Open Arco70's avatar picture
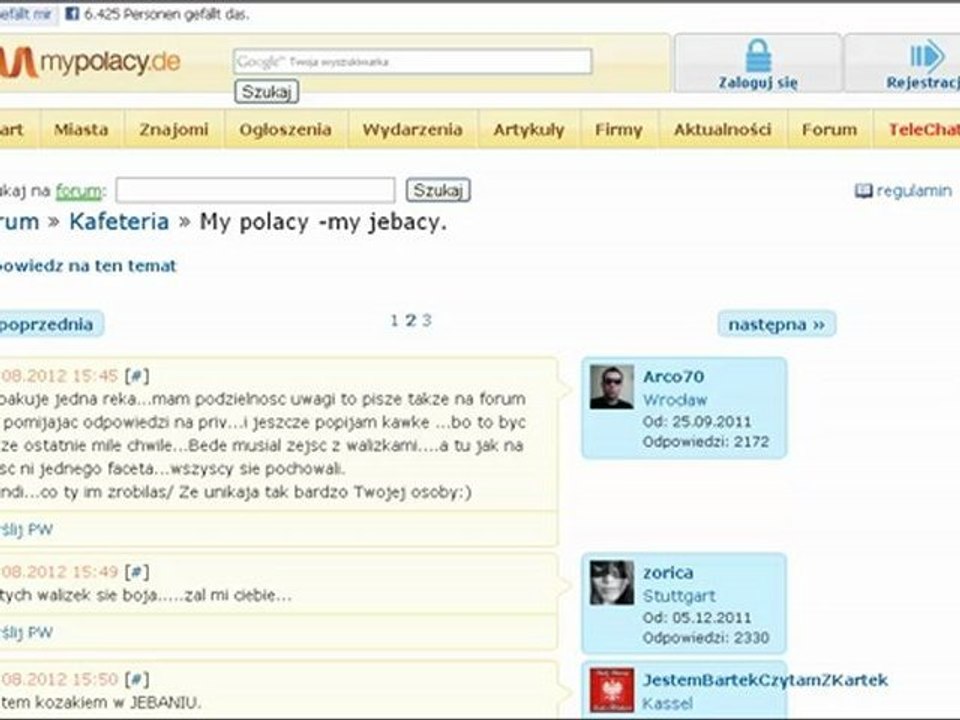Screen dimensions: 960x720 [612, 387]
